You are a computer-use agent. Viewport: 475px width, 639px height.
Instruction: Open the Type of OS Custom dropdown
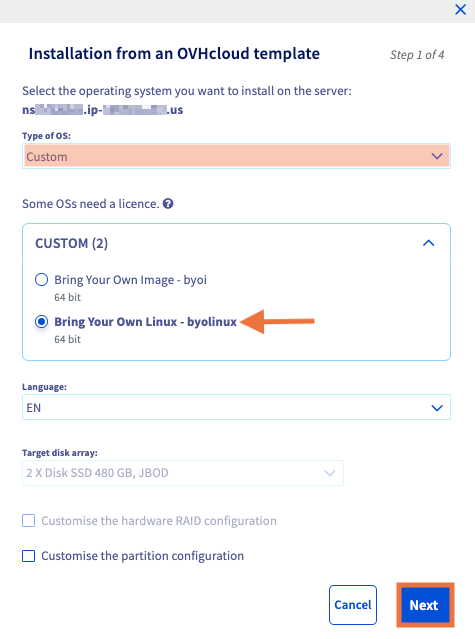(236, 156)
